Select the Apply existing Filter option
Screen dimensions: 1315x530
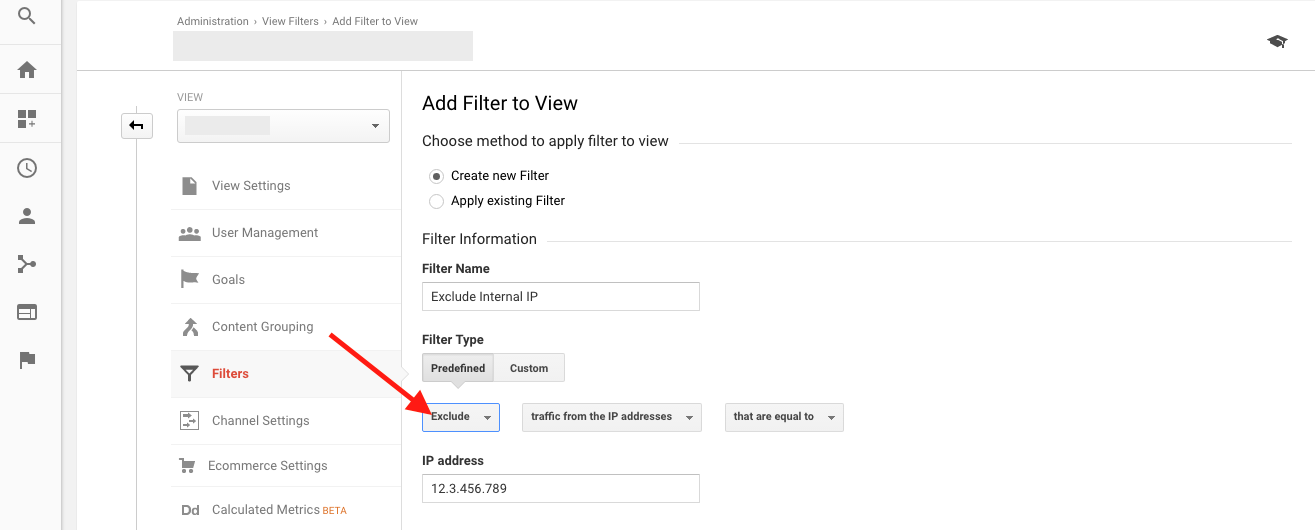coord(436,201)
